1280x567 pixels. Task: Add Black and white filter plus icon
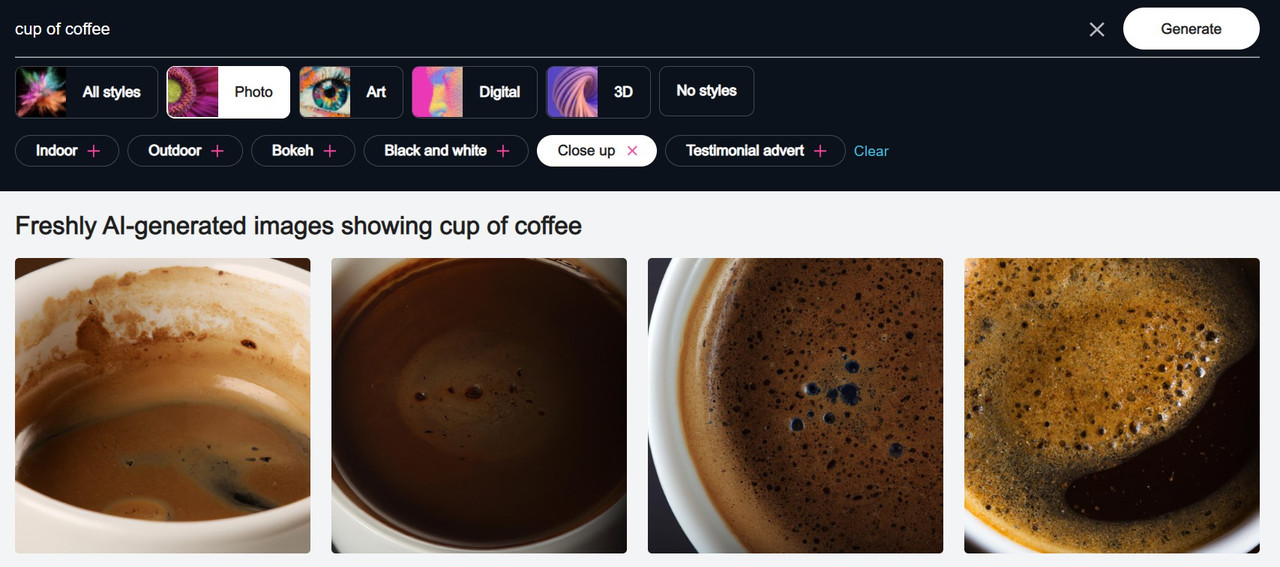pos(503,151)
